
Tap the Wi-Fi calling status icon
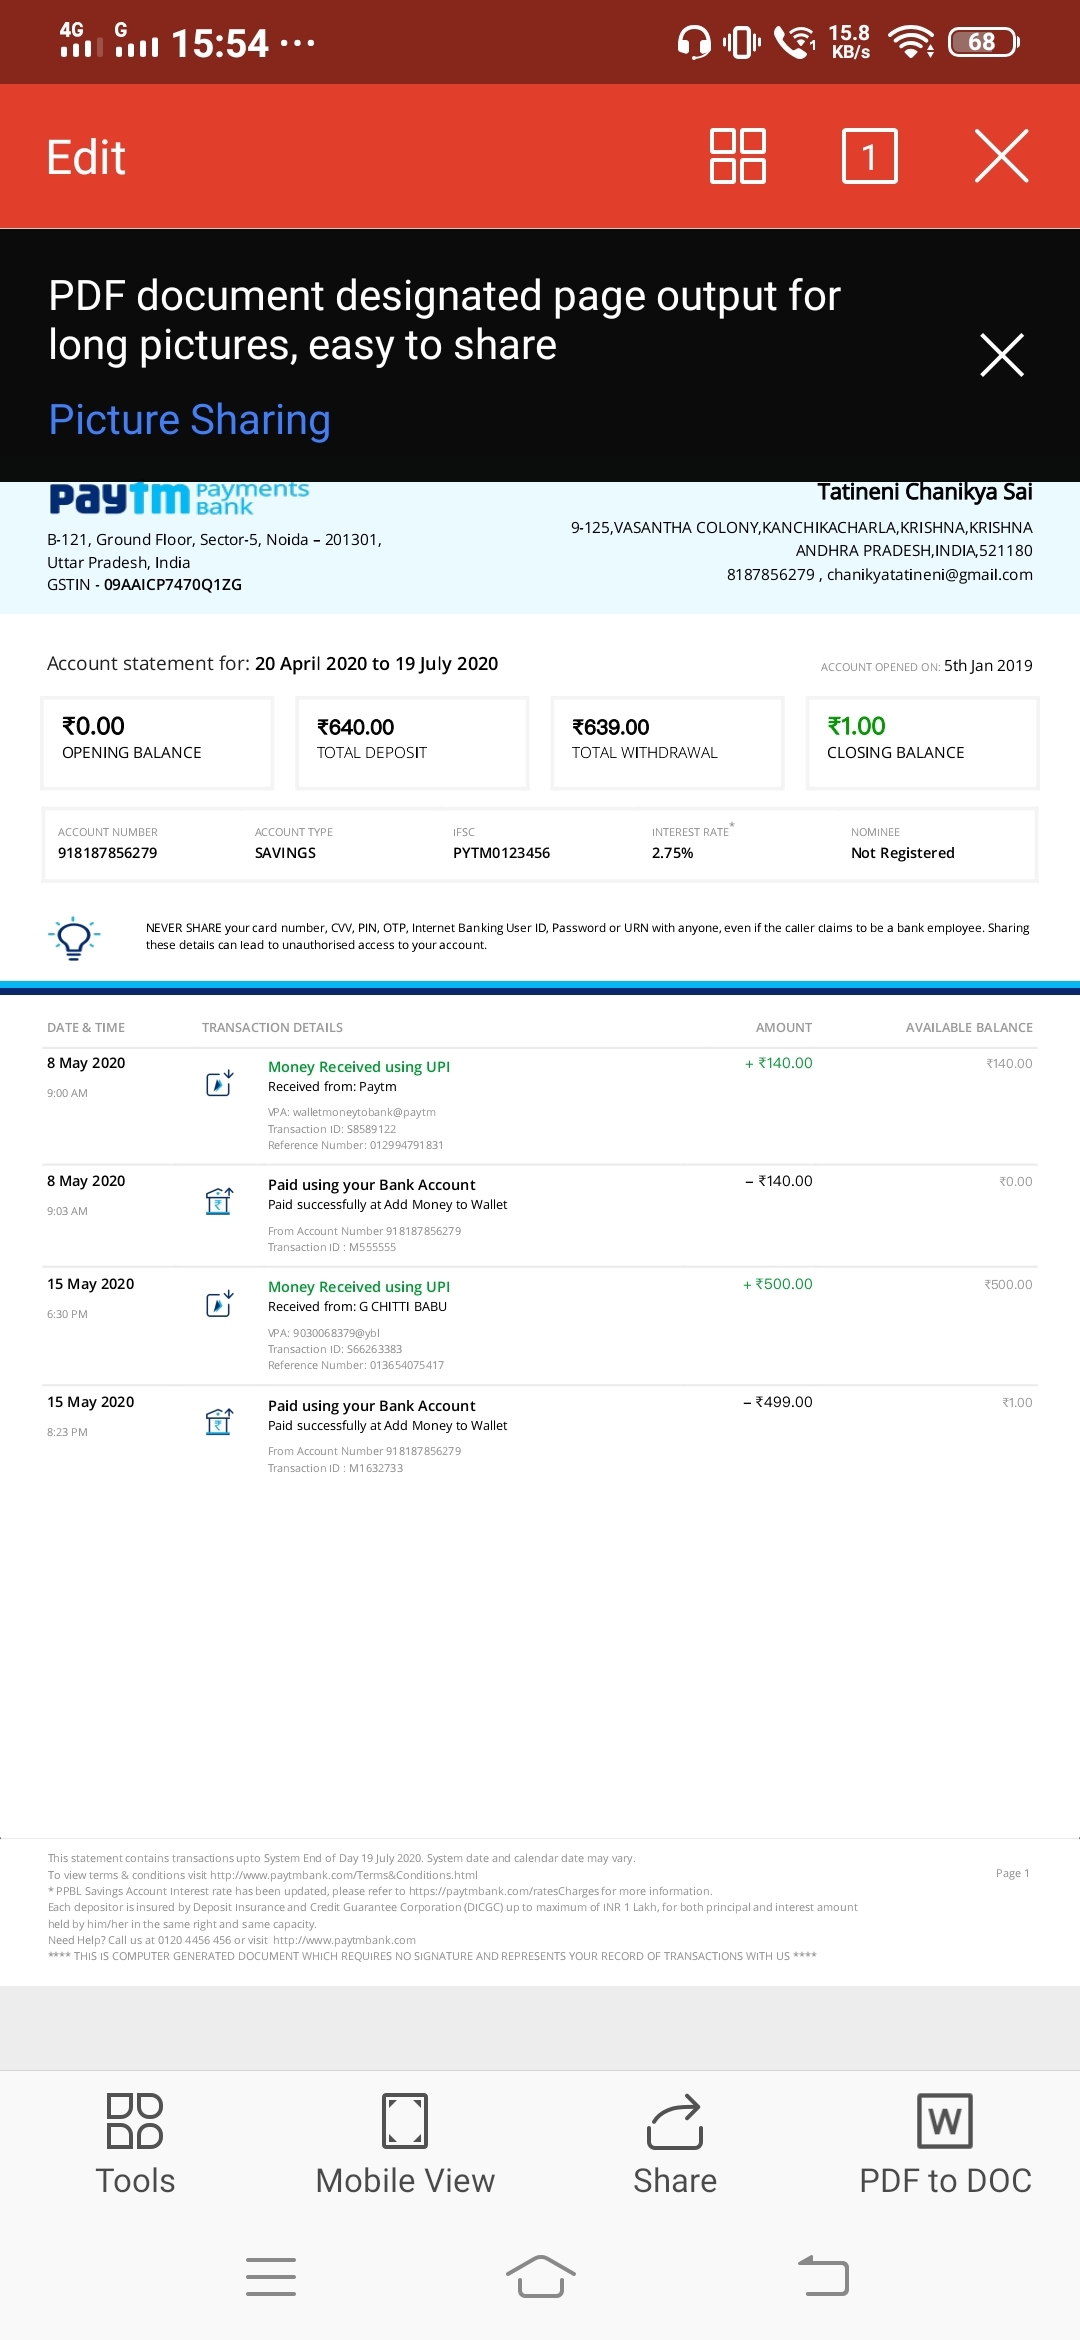[x=796, y=42]
